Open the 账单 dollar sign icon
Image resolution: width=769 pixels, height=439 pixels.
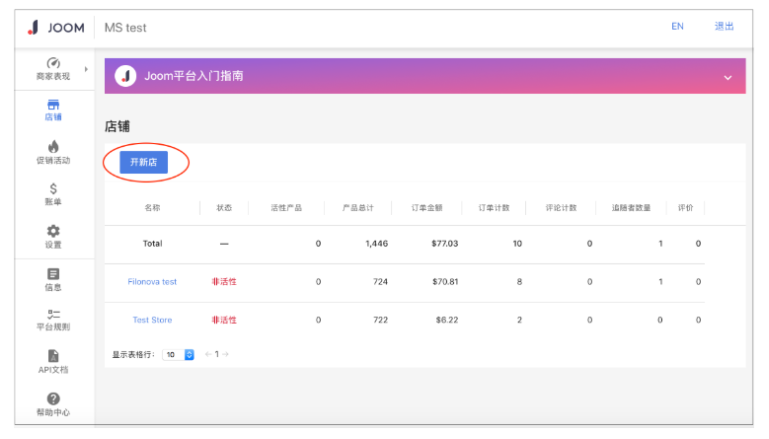coord(53,189)
